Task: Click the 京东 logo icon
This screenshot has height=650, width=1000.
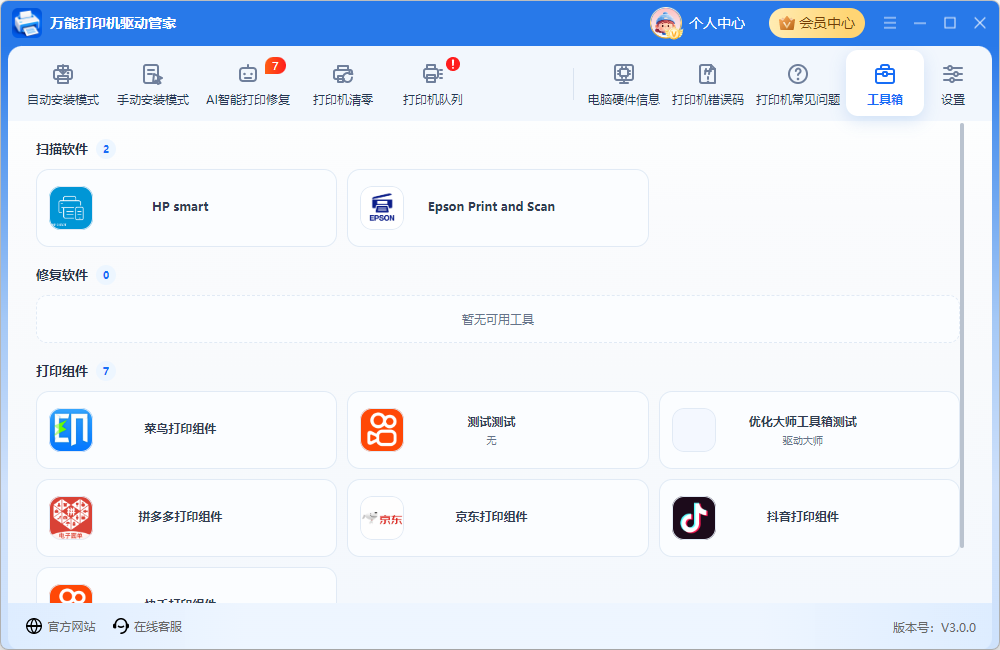Action: click(x=382, y=518)
